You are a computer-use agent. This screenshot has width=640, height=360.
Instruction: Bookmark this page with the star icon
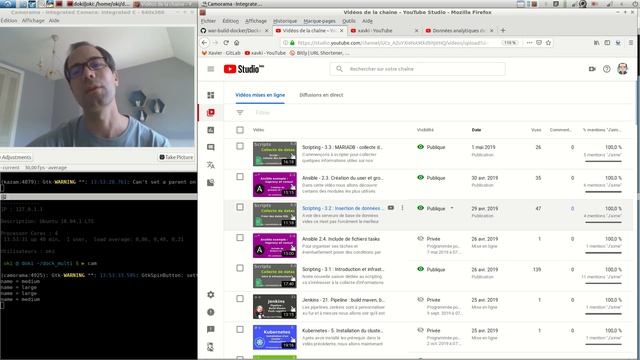coord(548,42)
